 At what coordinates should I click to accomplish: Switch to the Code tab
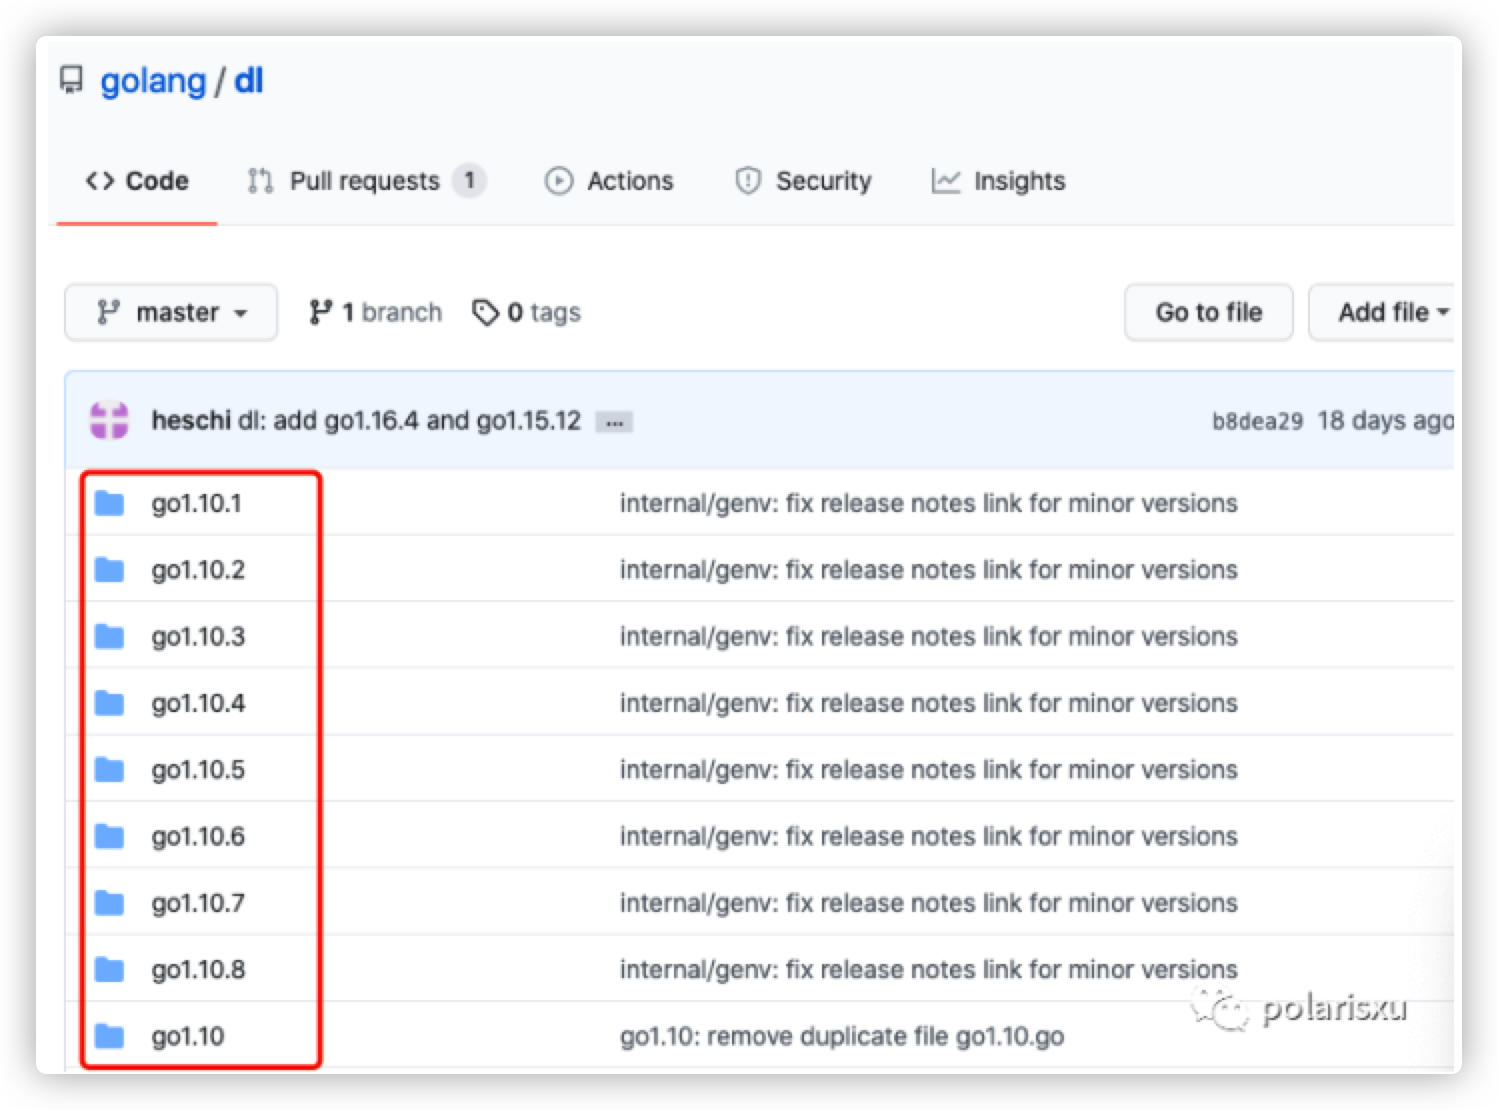(x=137, y=181)
